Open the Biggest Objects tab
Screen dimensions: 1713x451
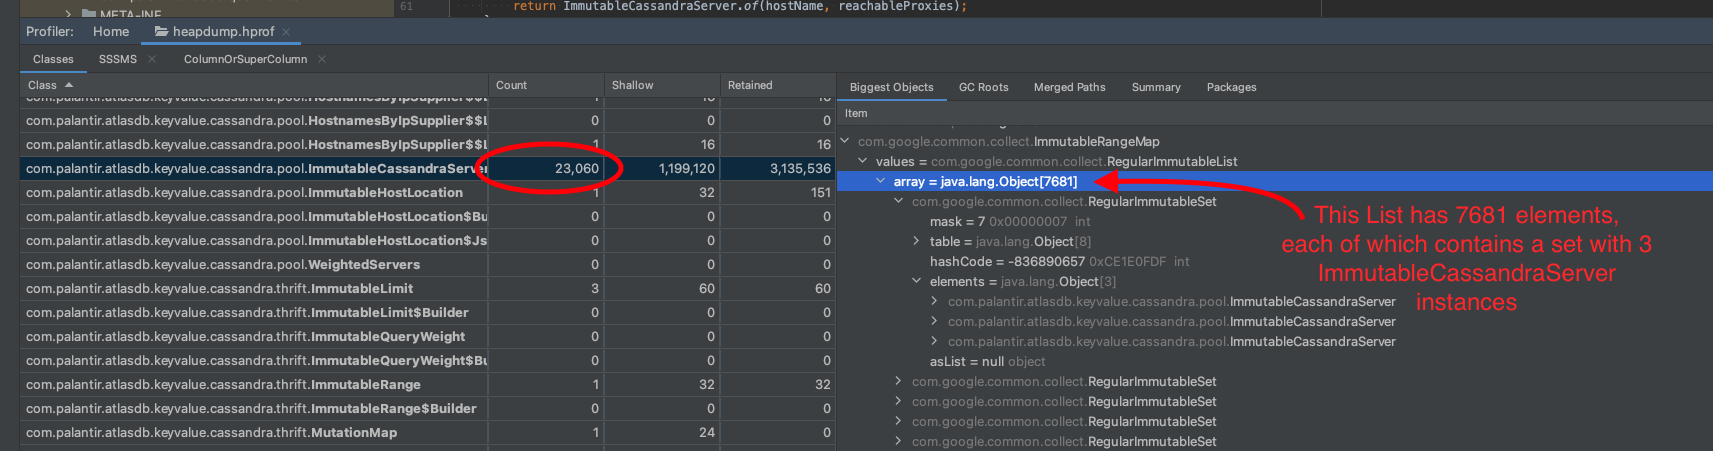[892, 87]
